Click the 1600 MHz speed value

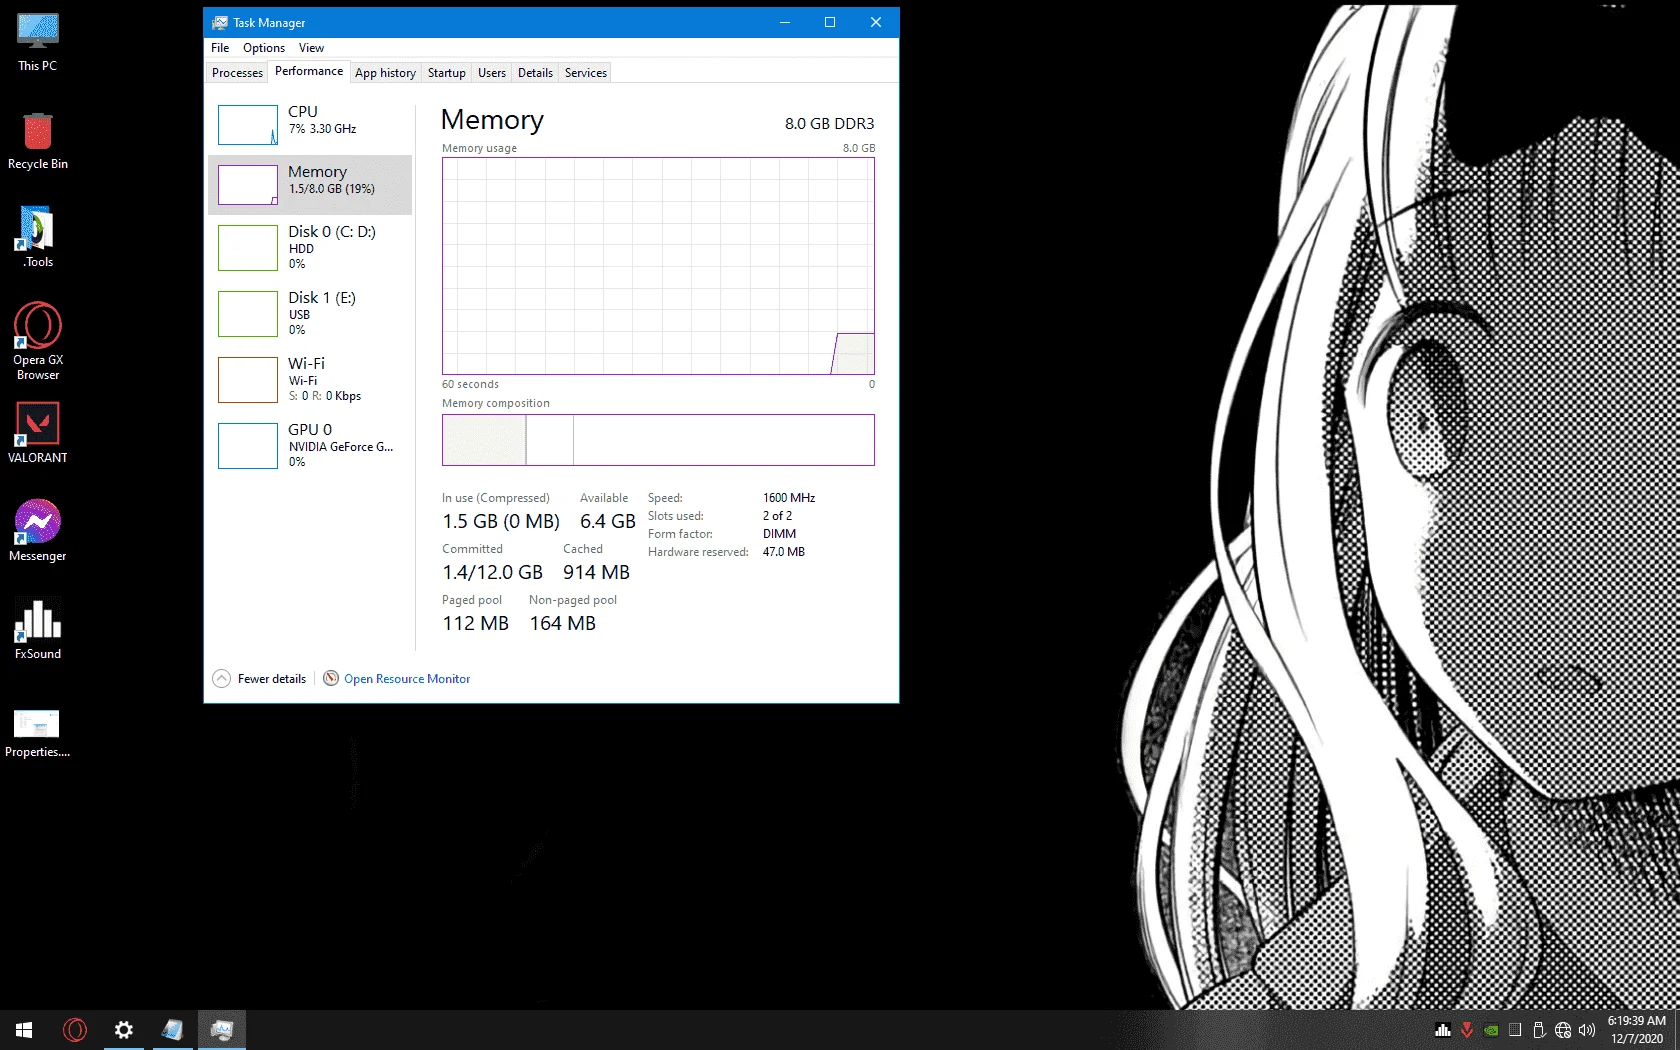789,498
